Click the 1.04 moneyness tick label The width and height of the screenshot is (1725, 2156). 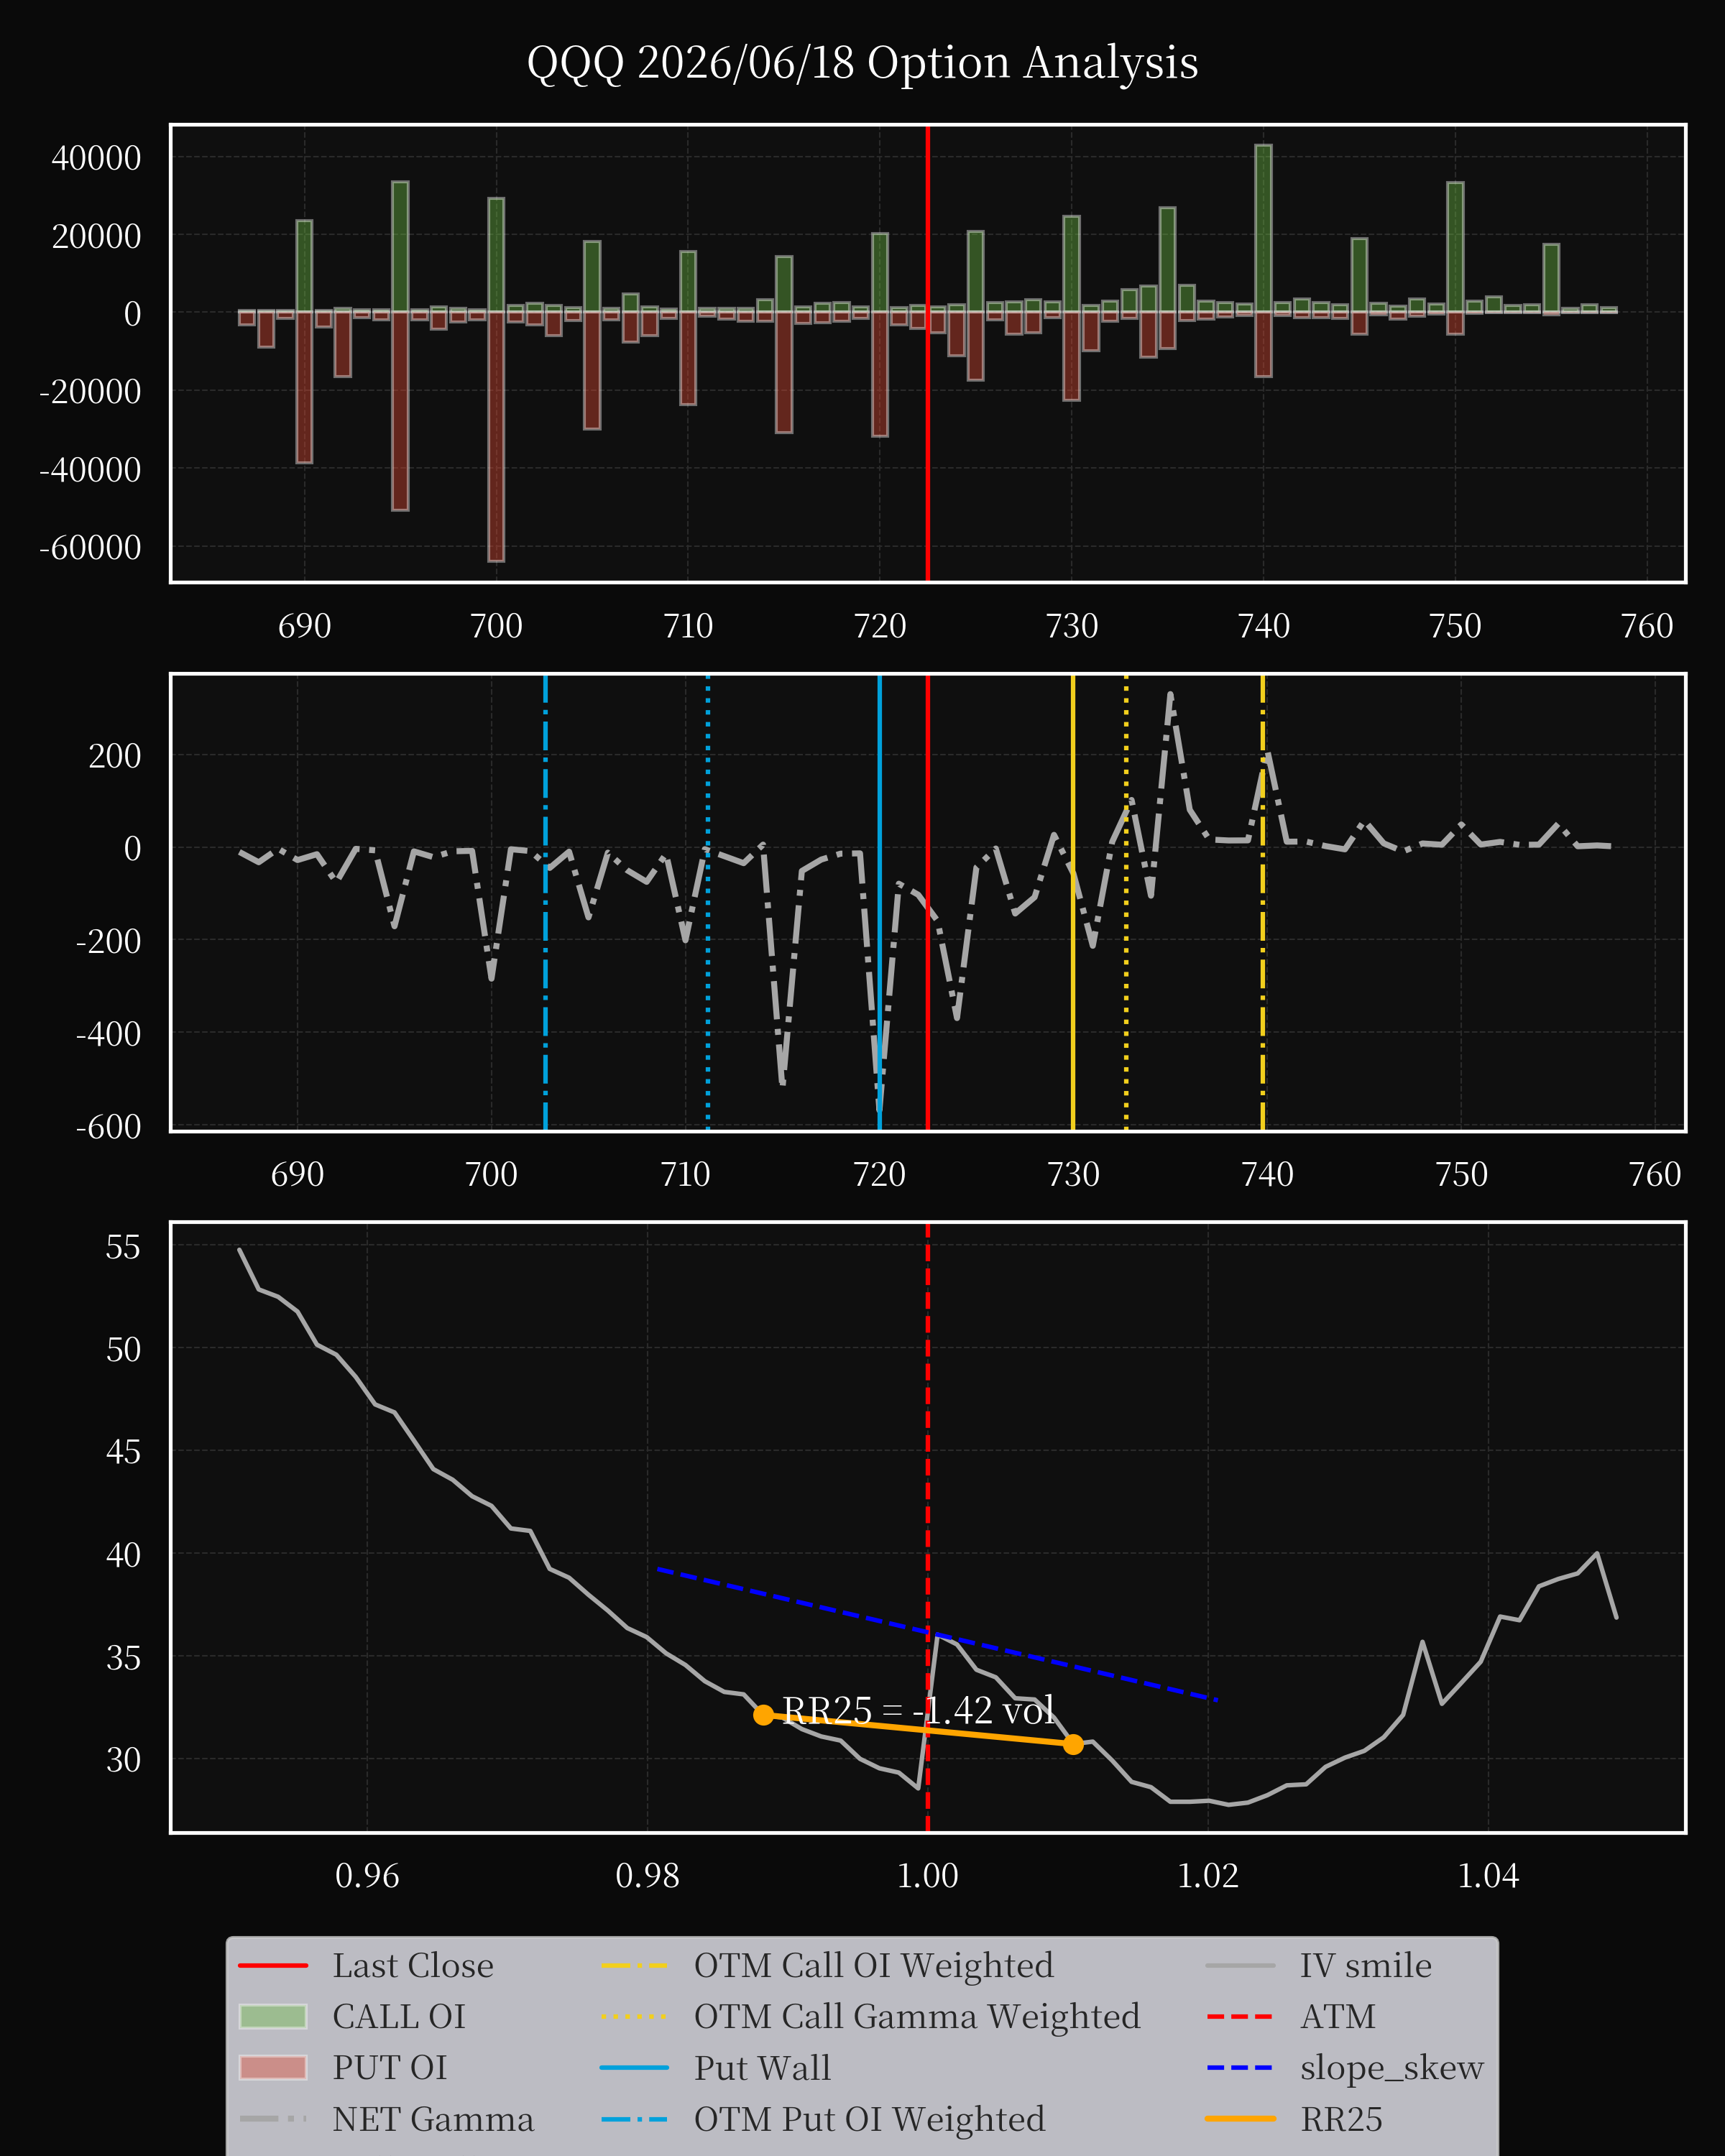pos(1488,1875)
